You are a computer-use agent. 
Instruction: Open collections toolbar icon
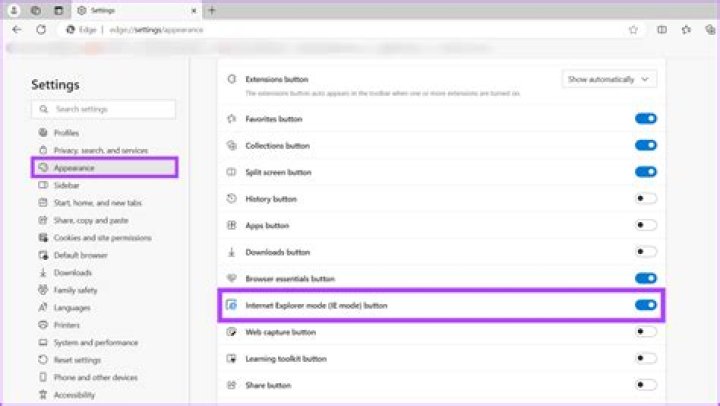click(x=710, y=30)
